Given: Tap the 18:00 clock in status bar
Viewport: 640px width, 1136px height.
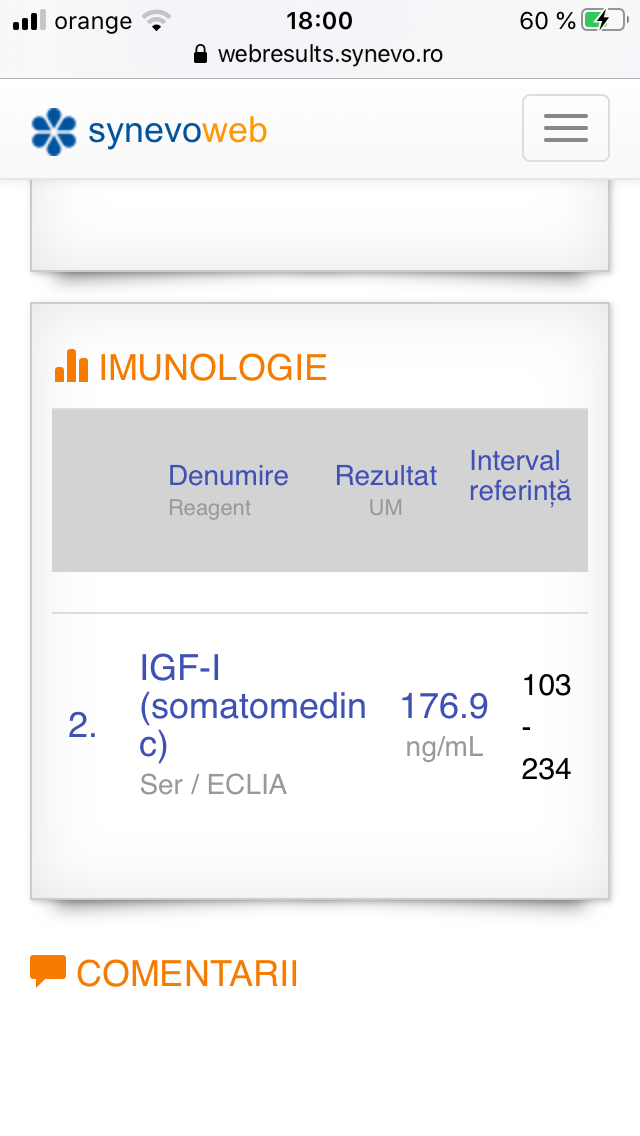Looking at the screenshot, I should 319,21.
